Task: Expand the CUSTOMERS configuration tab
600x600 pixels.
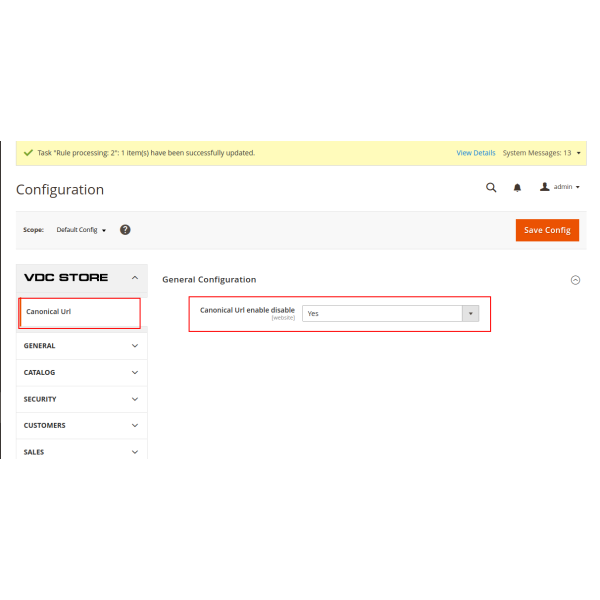Action: 82,425
